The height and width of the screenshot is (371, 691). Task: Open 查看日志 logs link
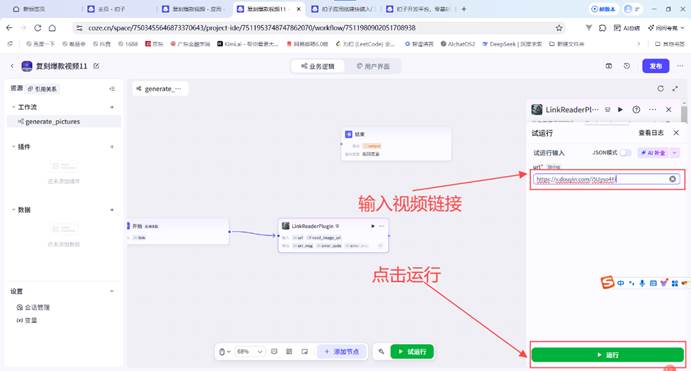[x=651, y=133]
